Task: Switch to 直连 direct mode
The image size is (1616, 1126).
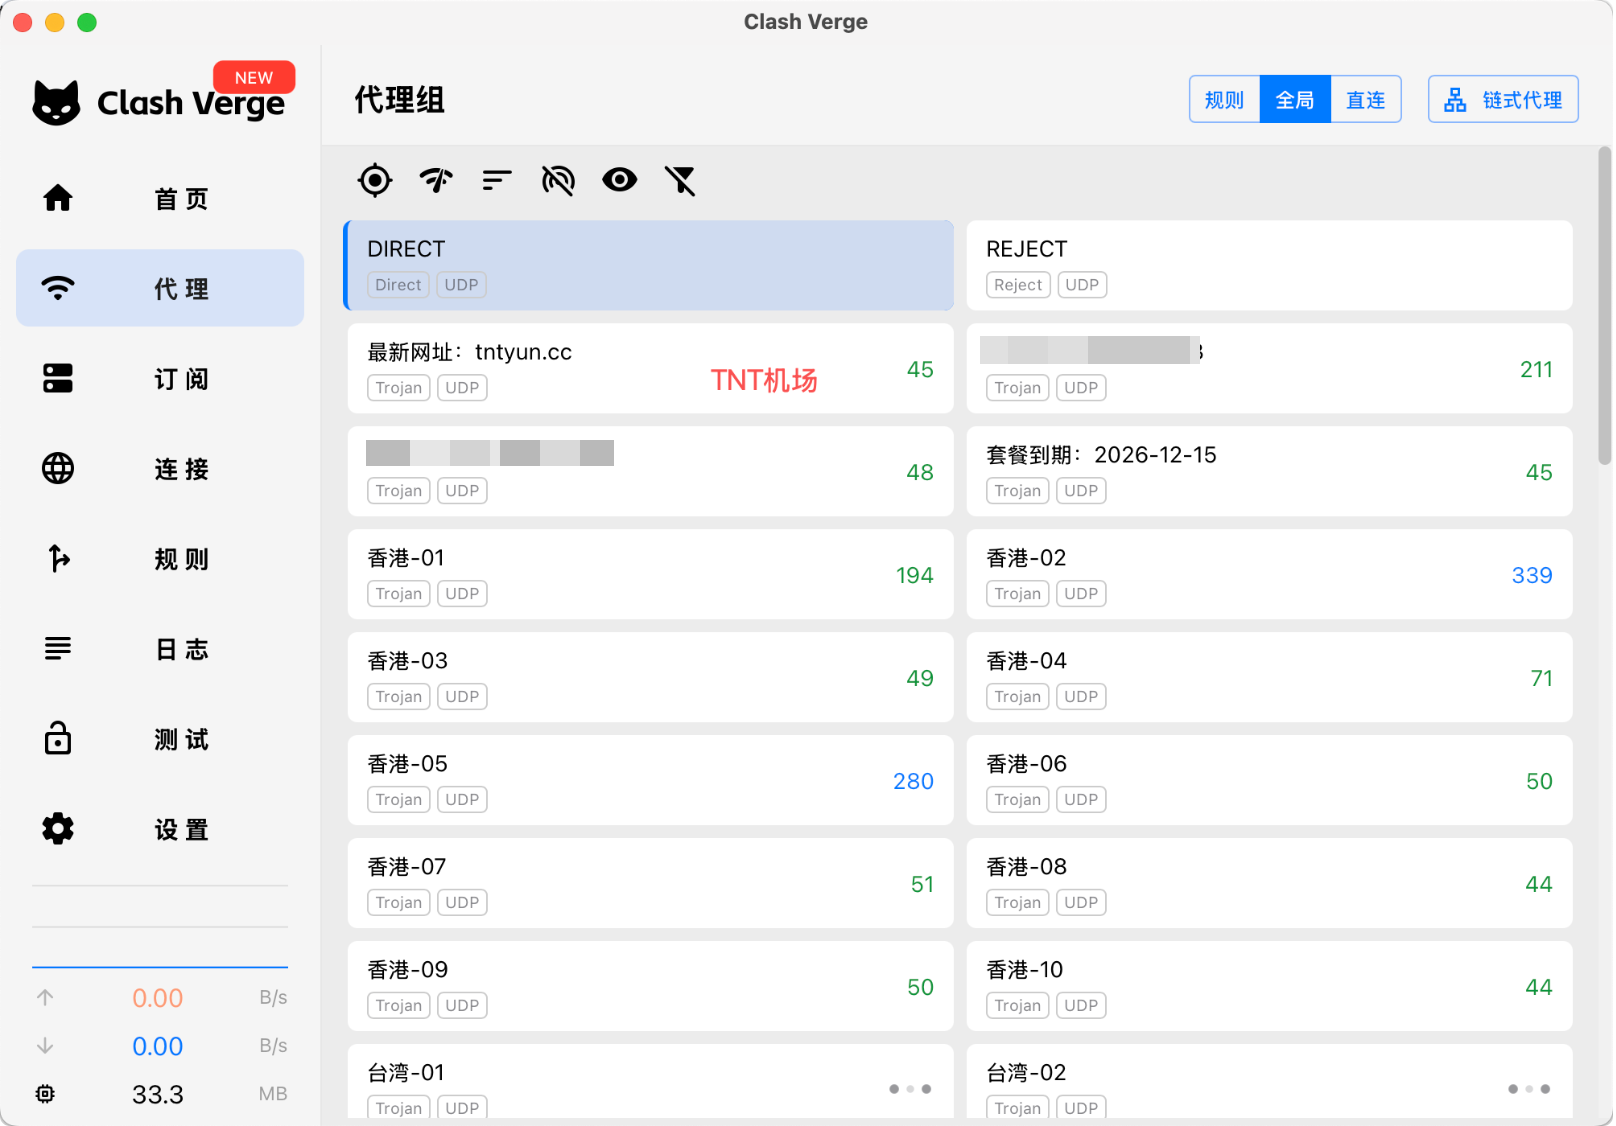Action: pos(1365,100)
